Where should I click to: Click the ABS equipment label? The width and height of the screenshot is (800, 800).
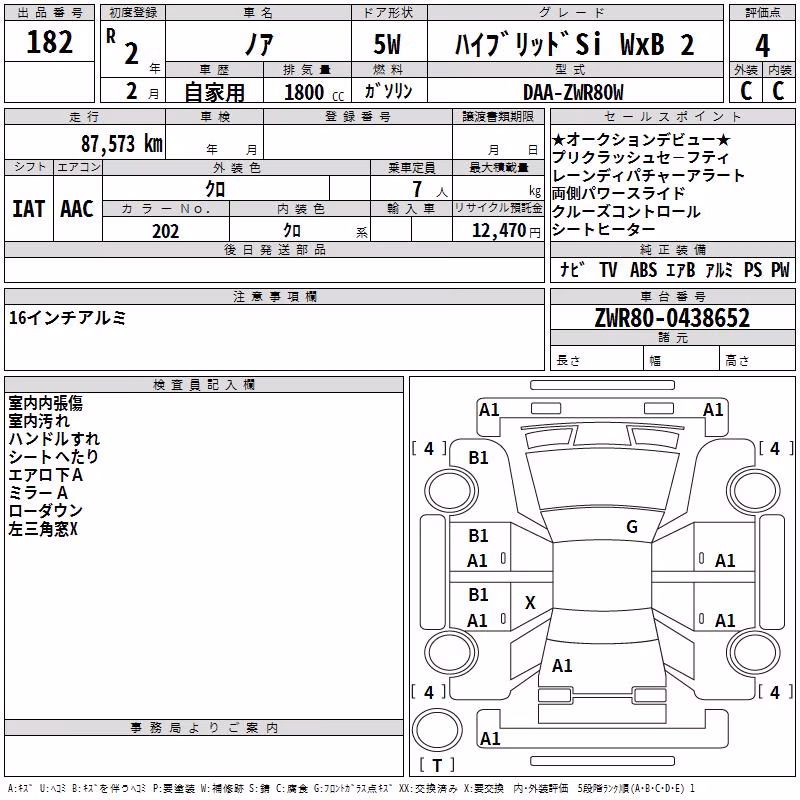pyautogui.click(x=643, y=269)
